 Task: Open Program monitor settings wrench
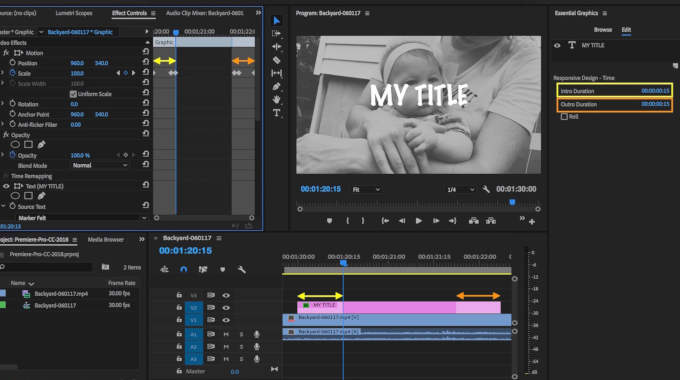486,189
